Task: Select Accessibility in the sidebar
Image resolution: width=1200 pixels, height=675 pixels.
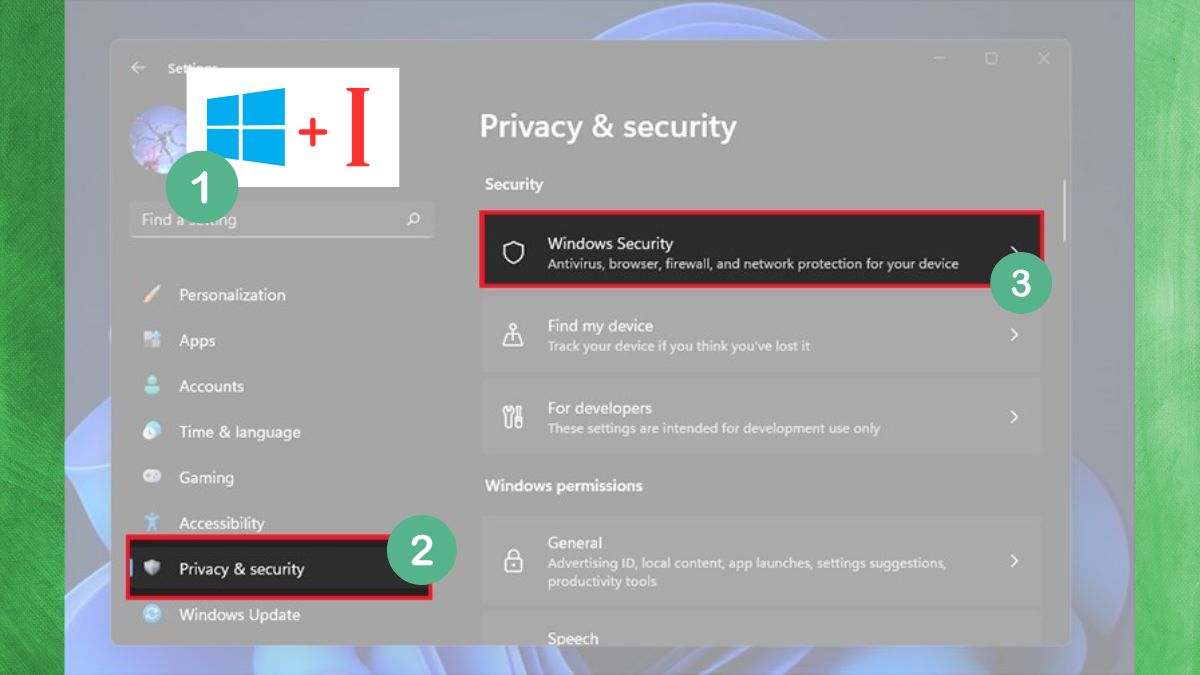Action: point(280,523)
